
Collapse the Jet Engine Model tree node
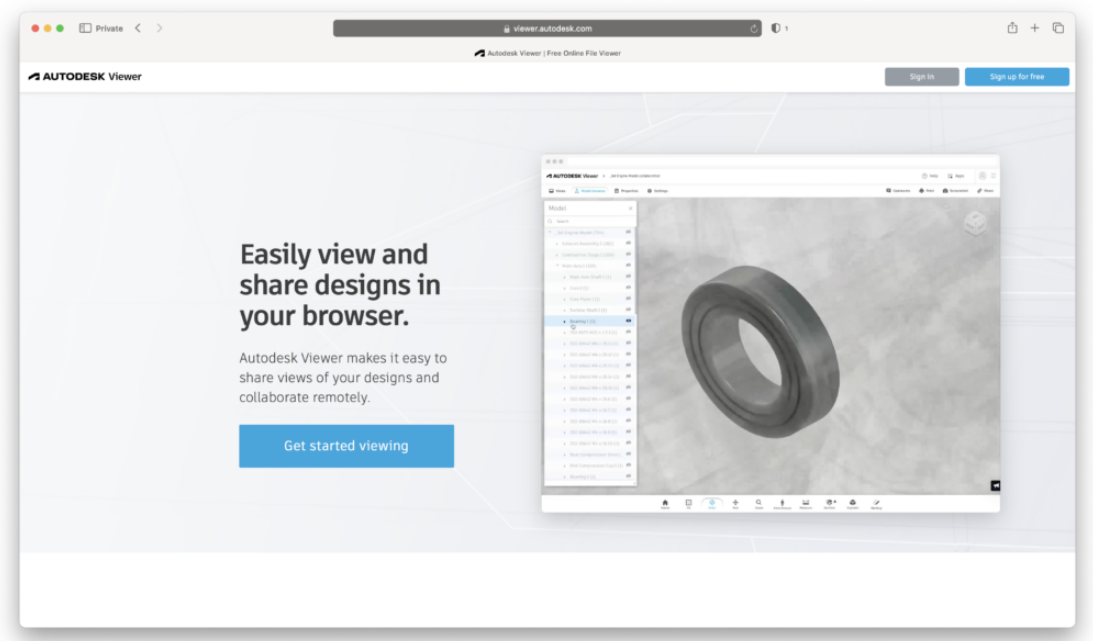click(x=549, y=232)
